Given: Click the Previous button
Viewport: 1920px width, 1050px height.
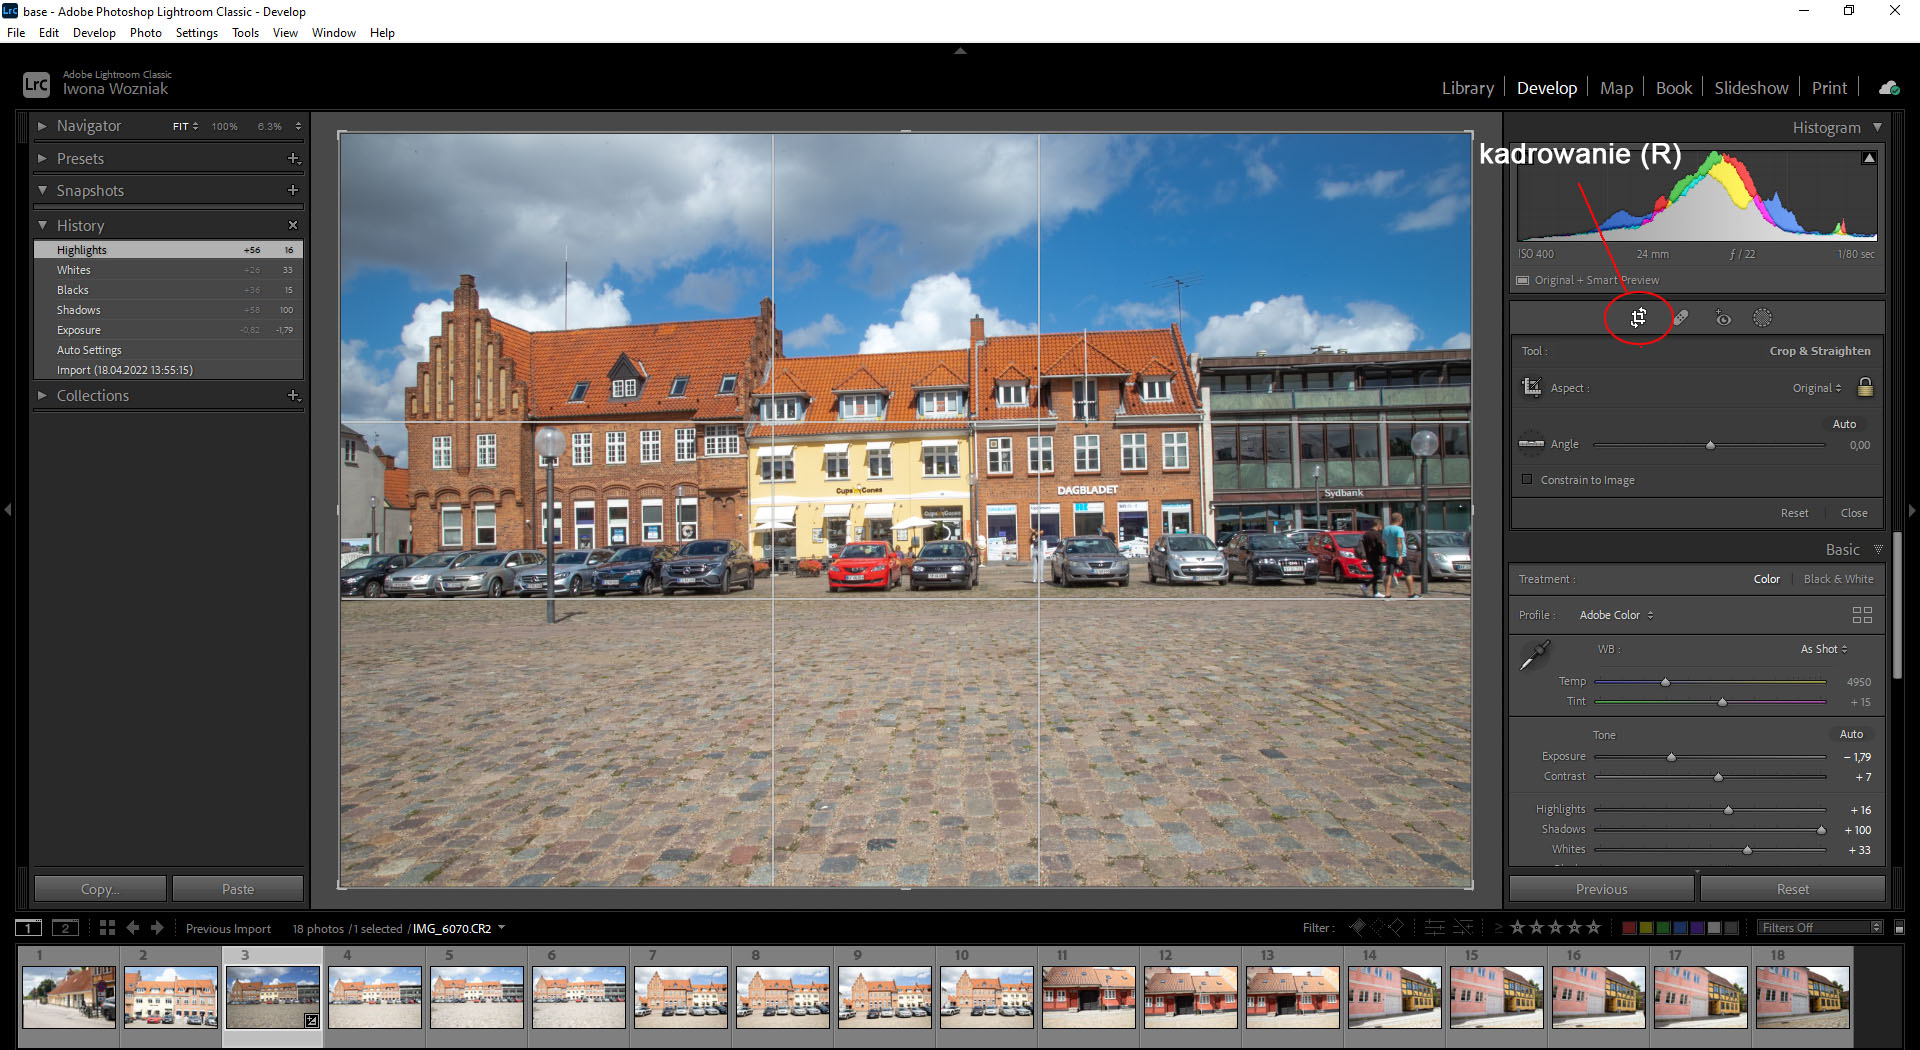Looking at the screenshot, I should [1601, 889].
